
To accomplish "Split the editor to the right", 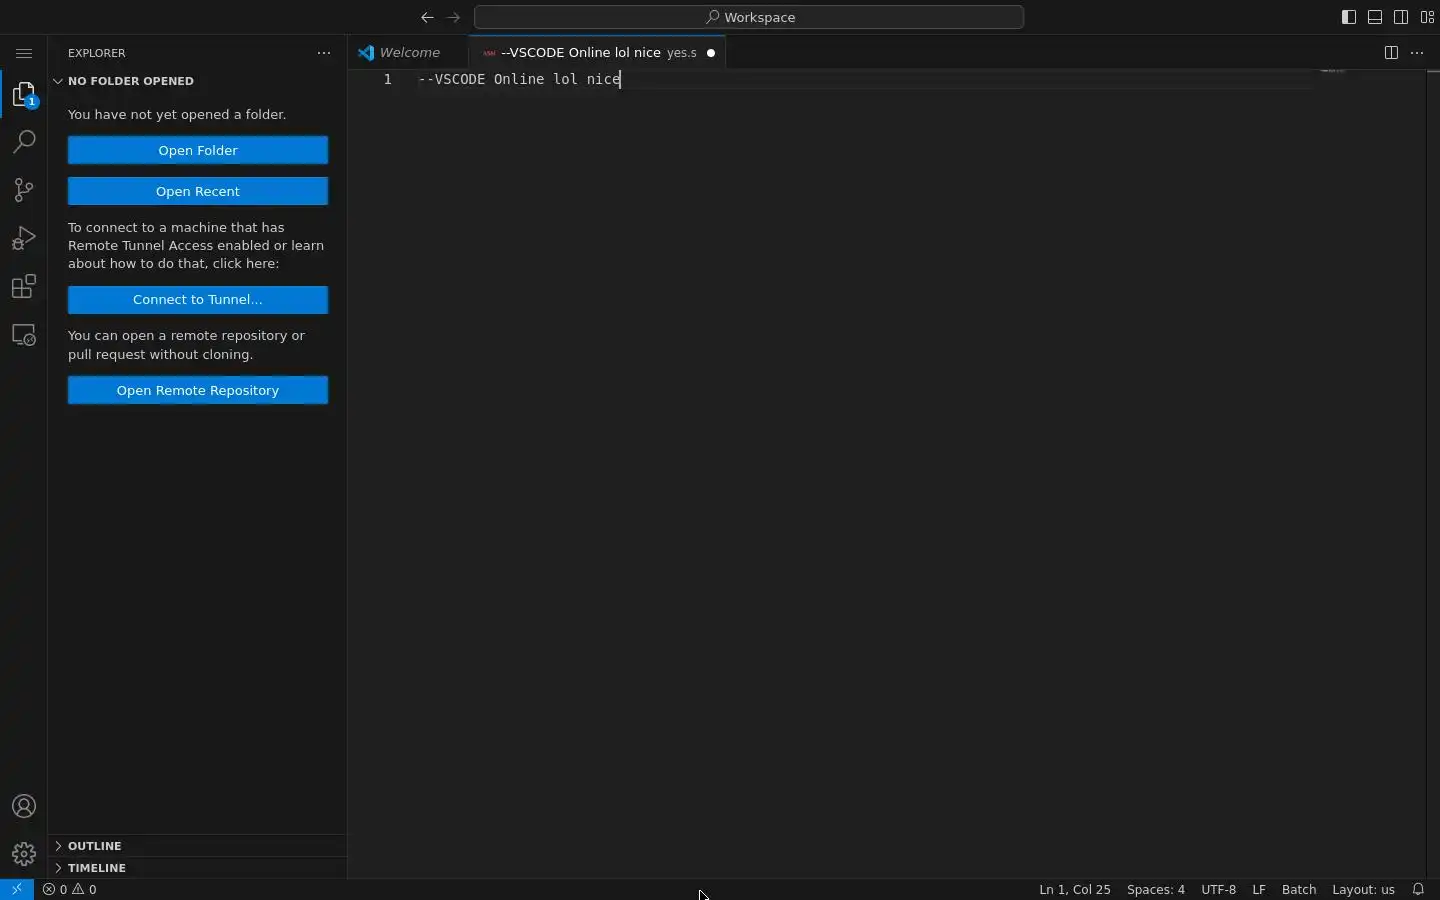I will point(1392,53).
